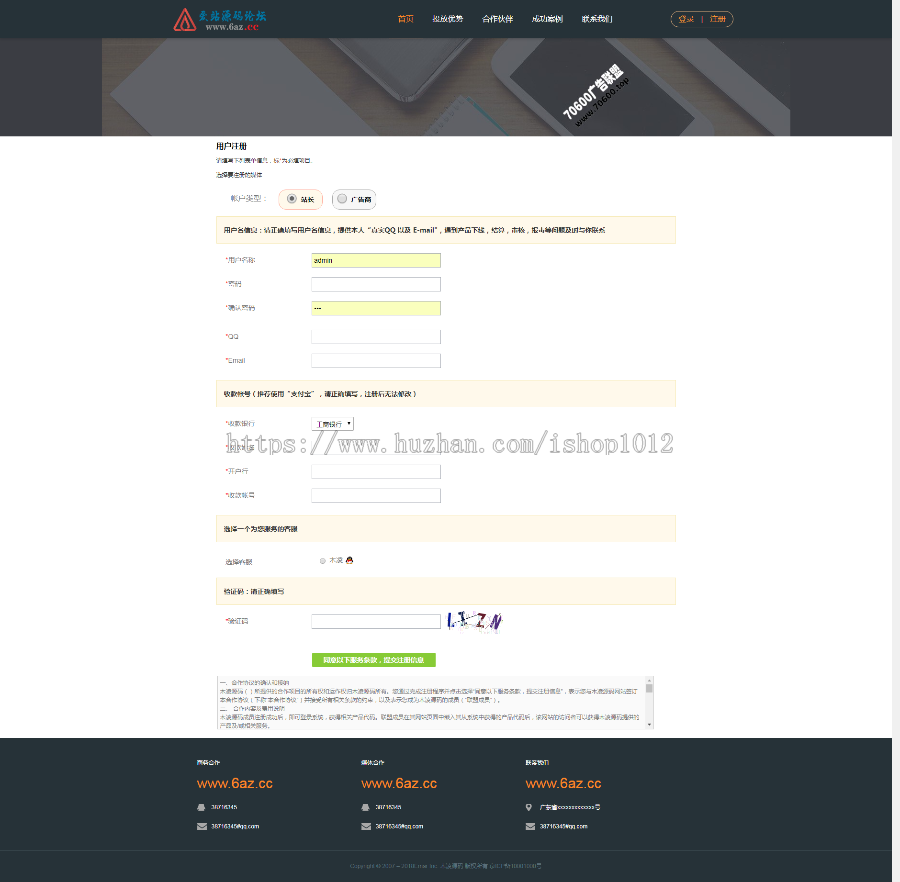This screenshot has height=882, width=900.
Task: Click the mail icon in the business cooperation footer column
Action: coord(201,826)
